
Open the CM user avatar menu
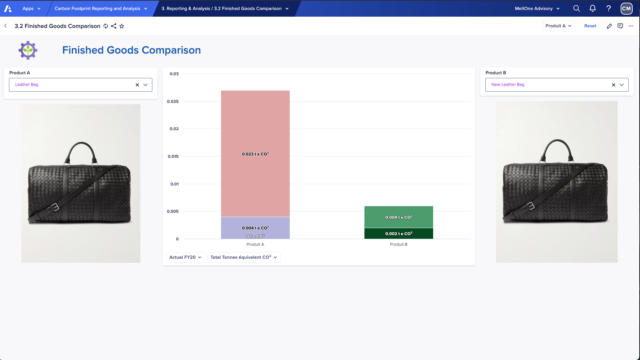point(626,8)
